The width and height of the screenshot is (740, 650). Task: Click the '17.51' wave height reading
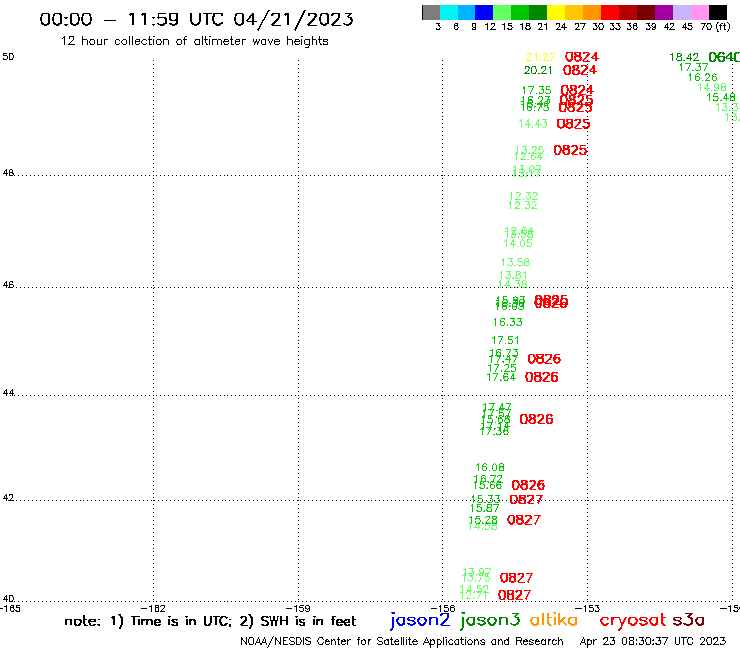tap(505, 340)
